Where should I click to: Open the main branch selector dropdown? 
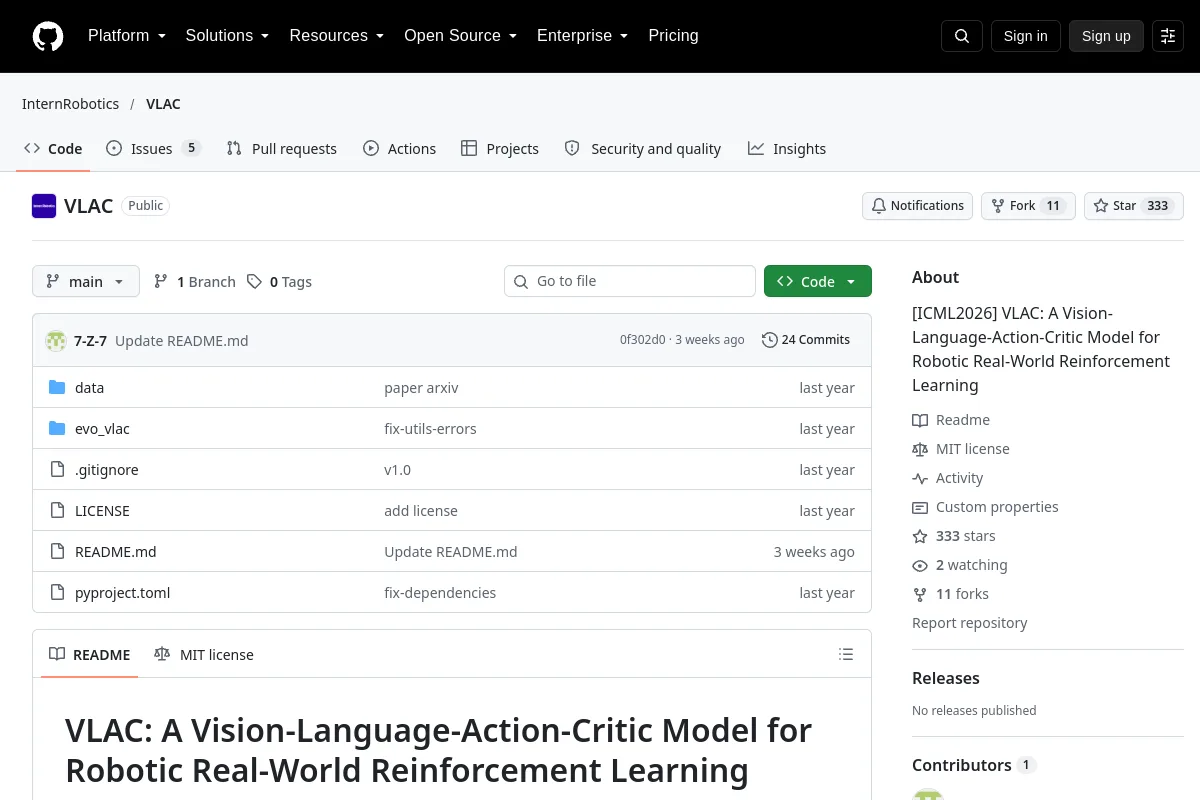pyautogui.click(x=86, y=282)
